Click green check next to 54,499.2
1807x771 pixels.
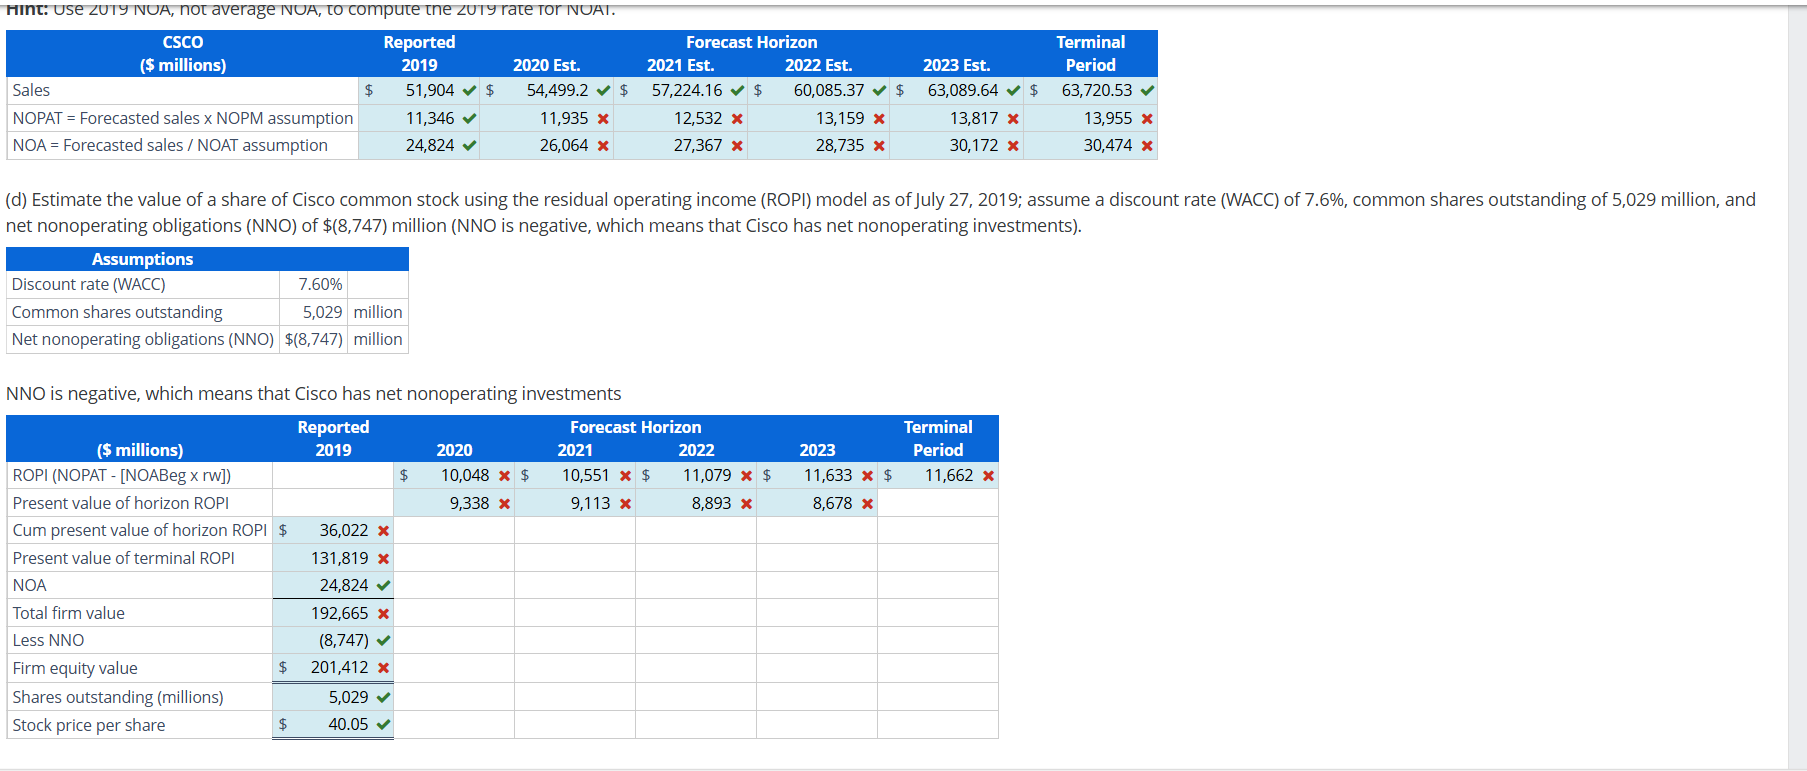[603, 91]
